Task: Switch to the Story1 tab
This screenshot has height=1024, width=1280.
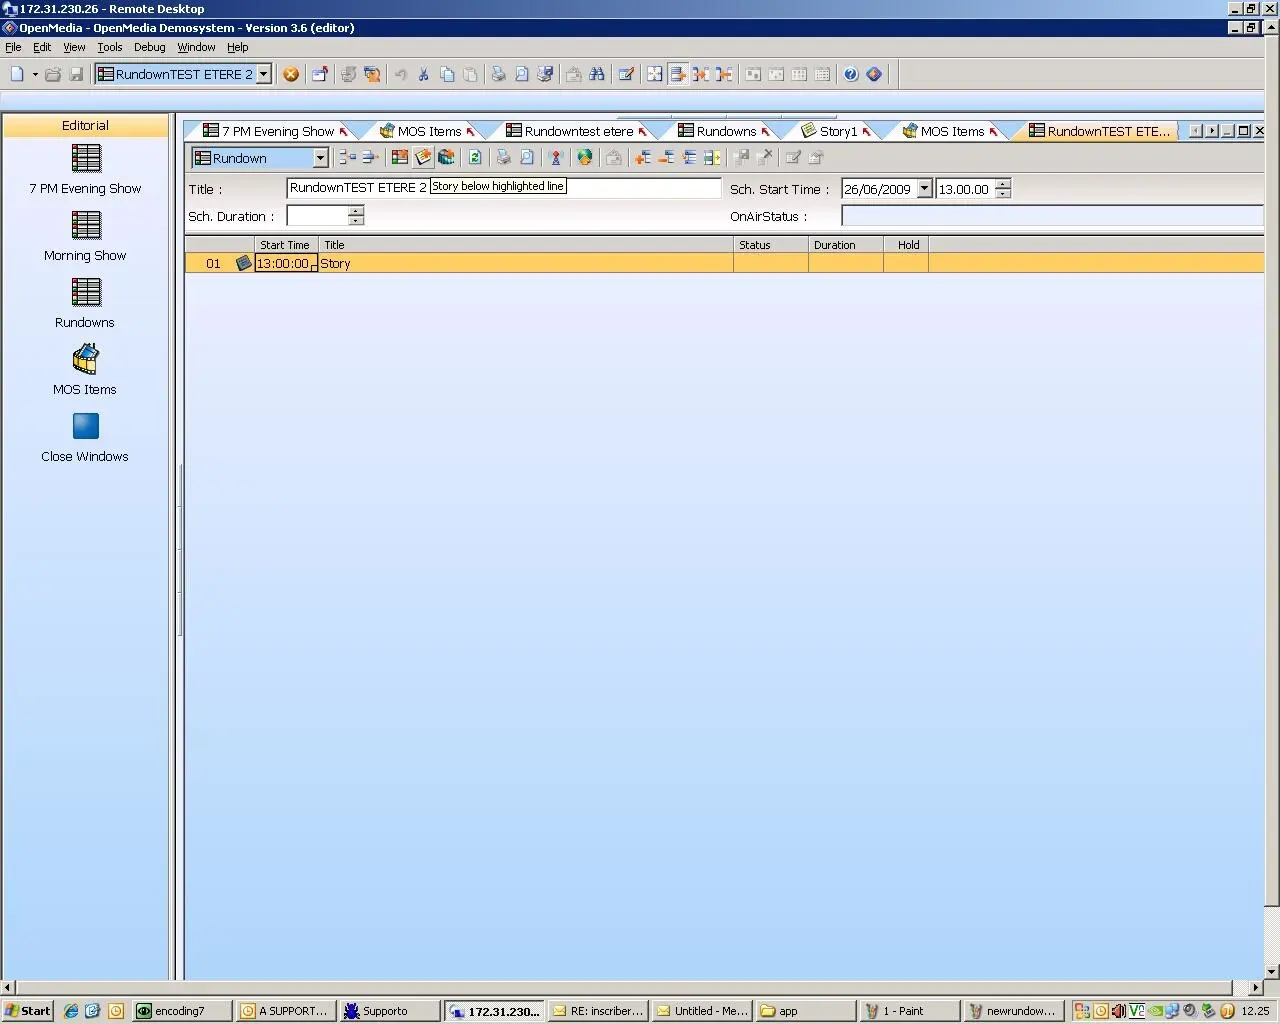Action: click(x=837, y=131)
